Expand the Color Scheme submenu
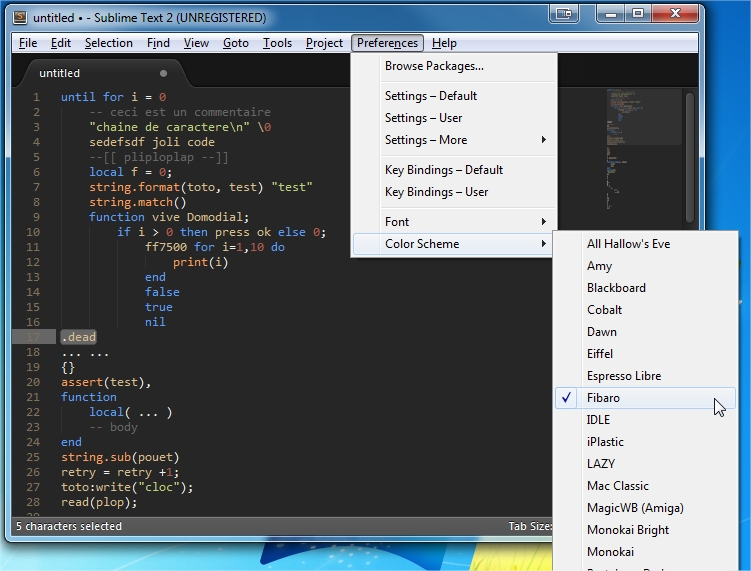 point(453,244)
